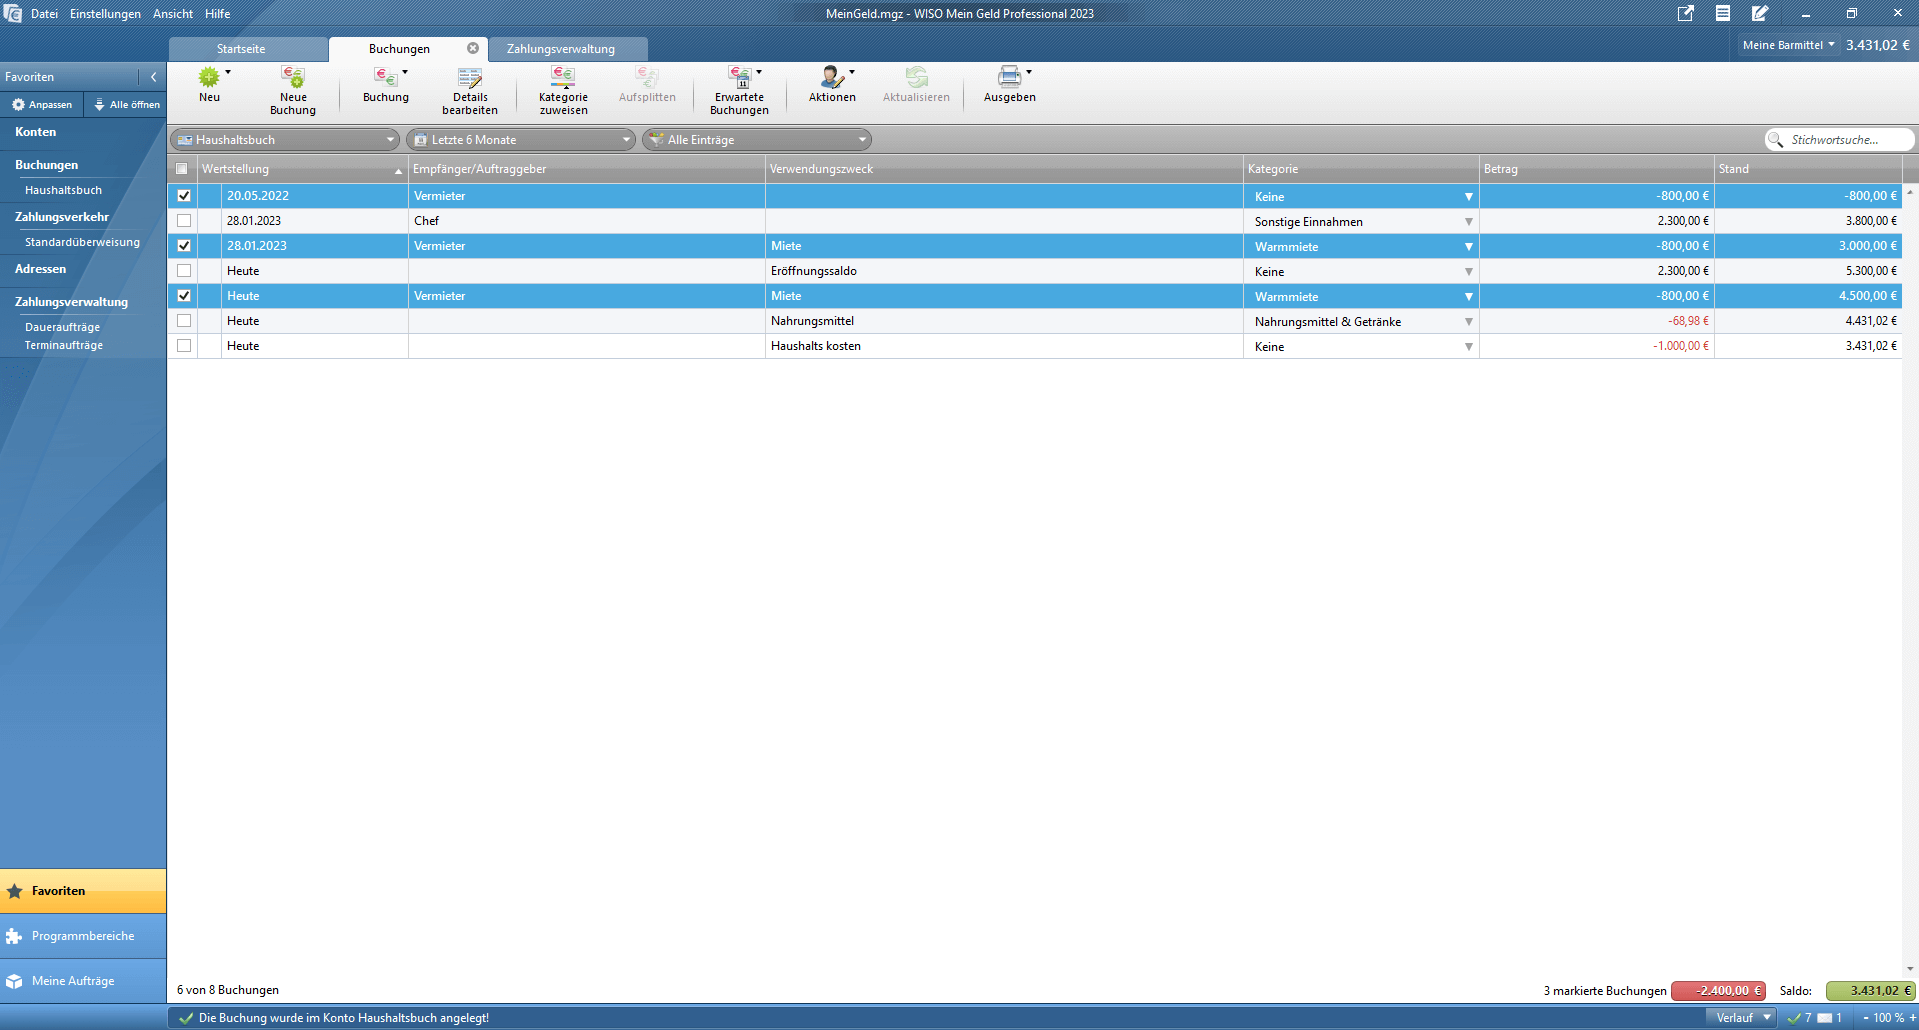
Task: Click the share icon in the title bar
Action: coord(1686,13)
